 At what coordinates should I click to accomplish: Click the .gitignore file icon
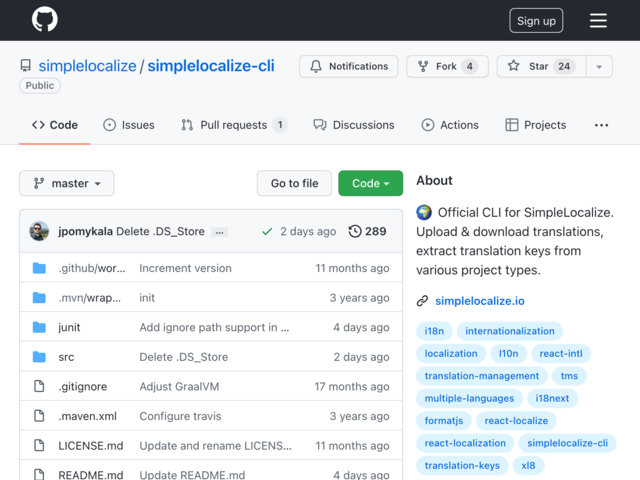(x=39, y=386)
